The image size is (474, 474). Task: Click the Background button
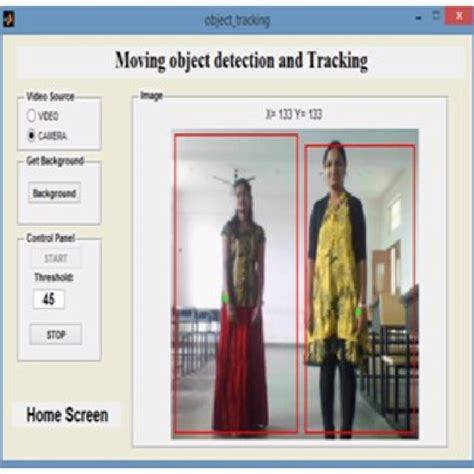coord(54,193)
